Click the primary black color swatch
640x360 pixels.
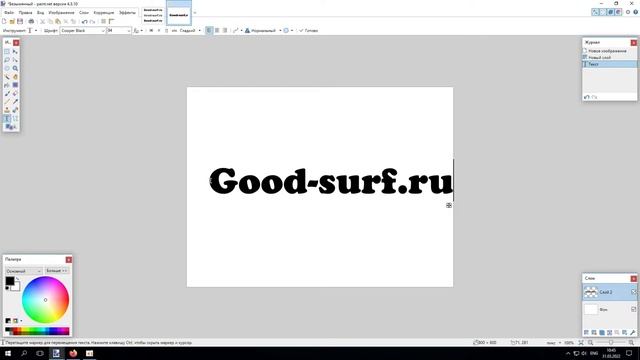tap(10, 281)
